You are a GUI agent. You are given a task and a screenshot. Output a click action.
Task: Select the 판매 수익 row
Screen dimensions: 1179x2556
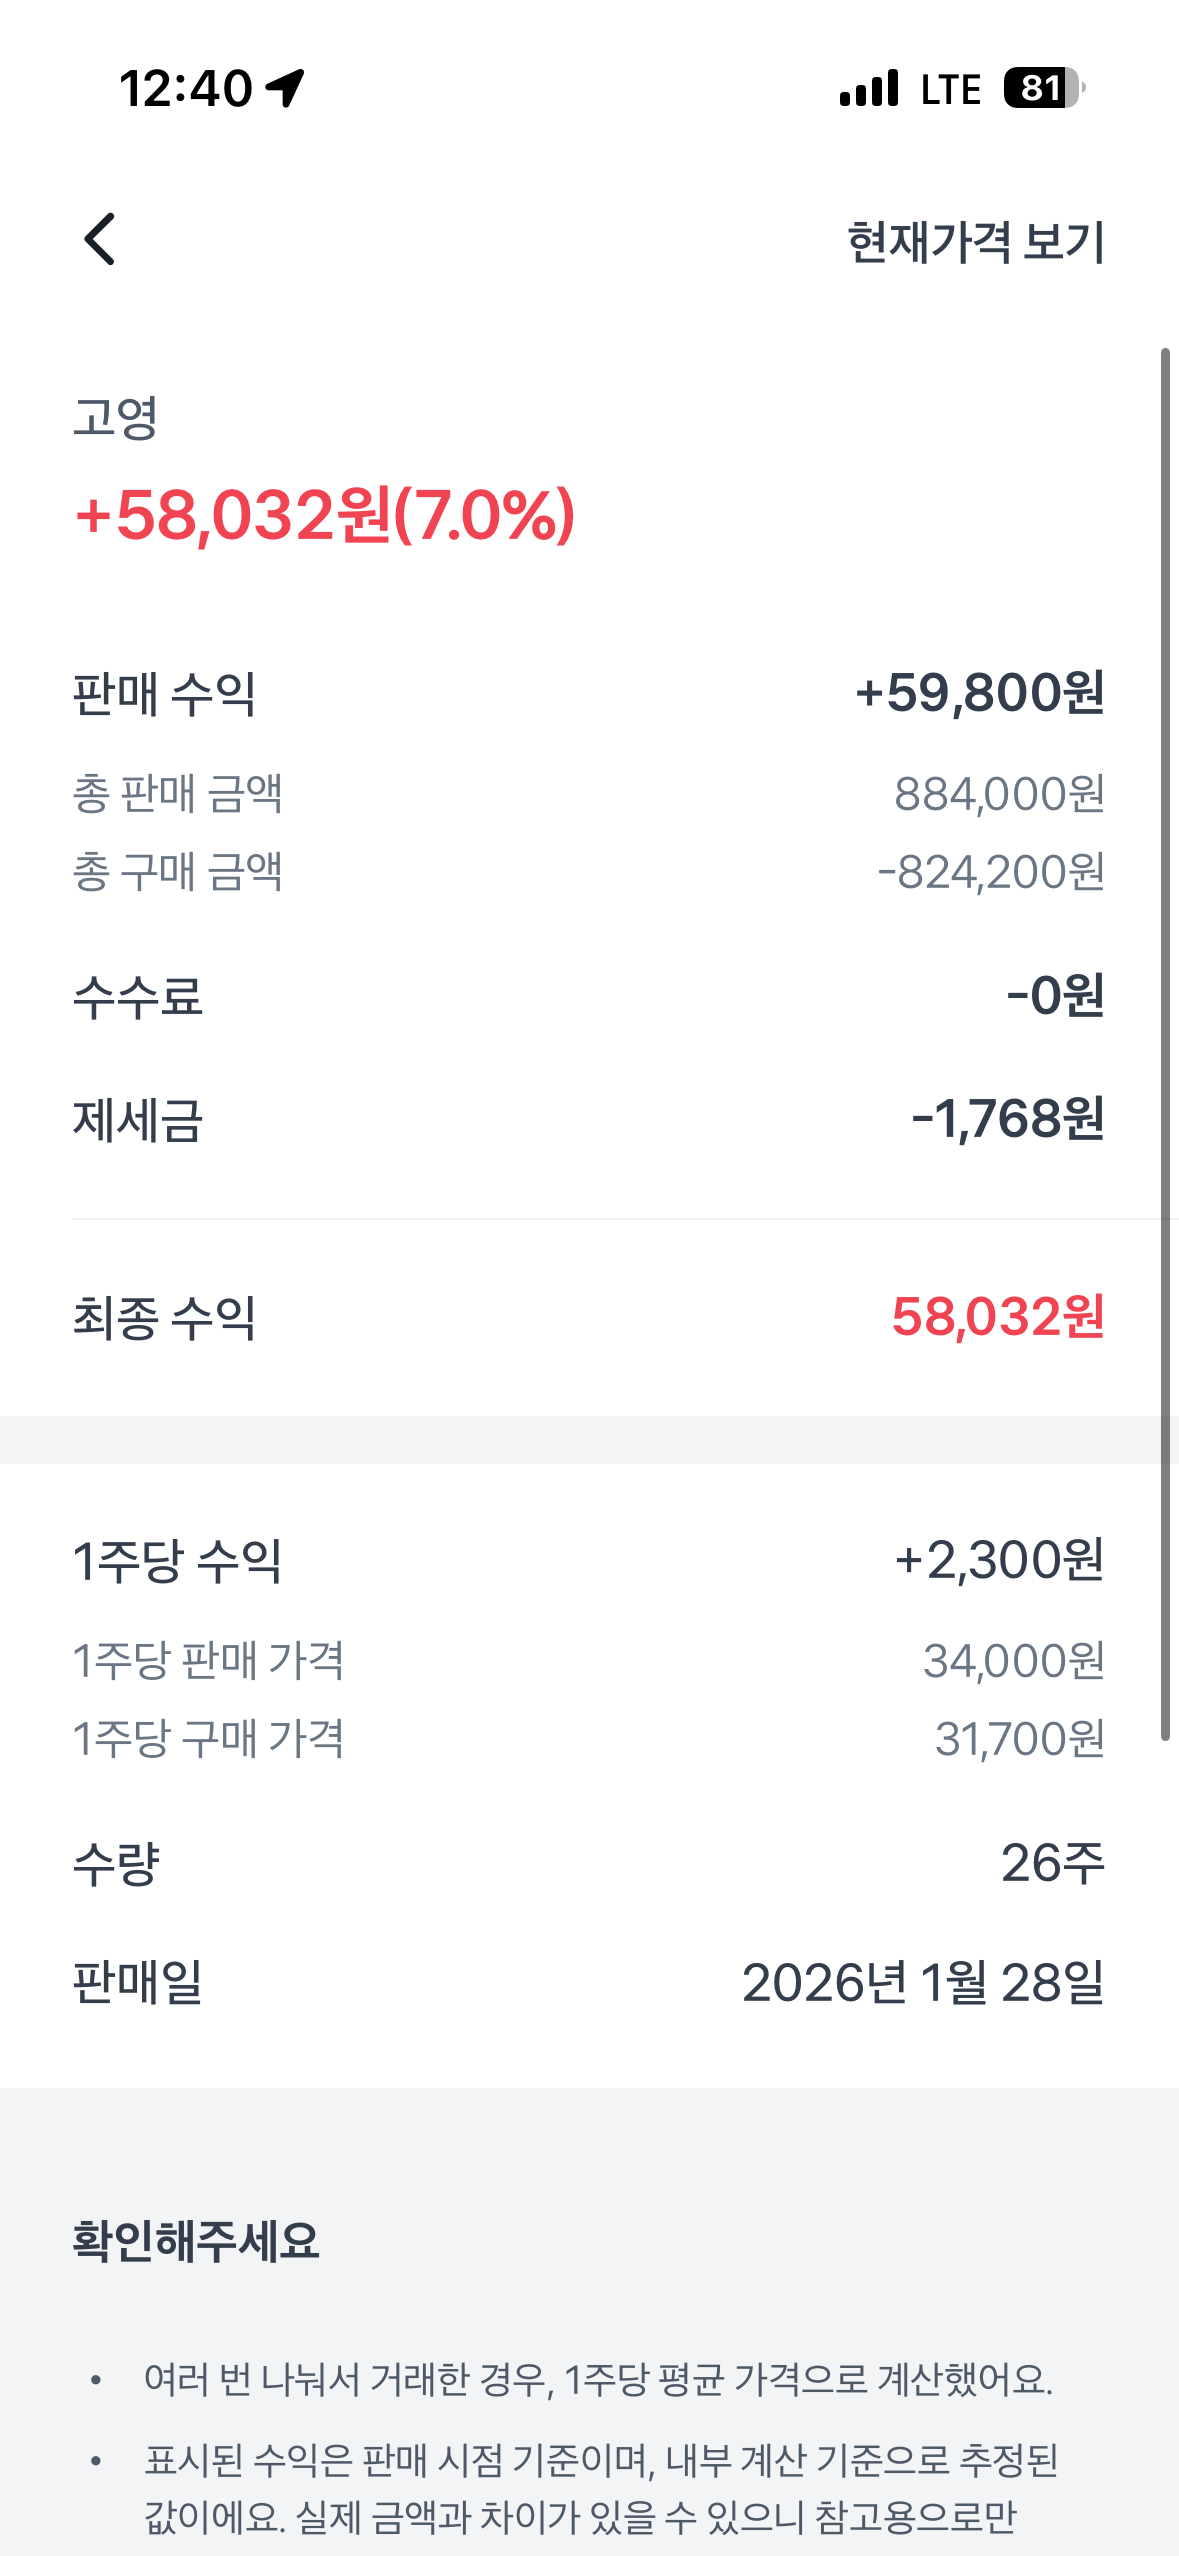tap(588, 693)
